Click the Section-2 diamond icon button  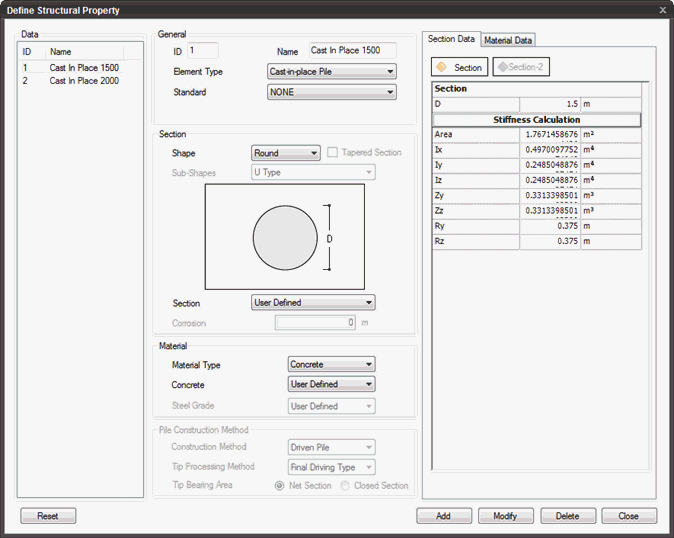[520, 67]
